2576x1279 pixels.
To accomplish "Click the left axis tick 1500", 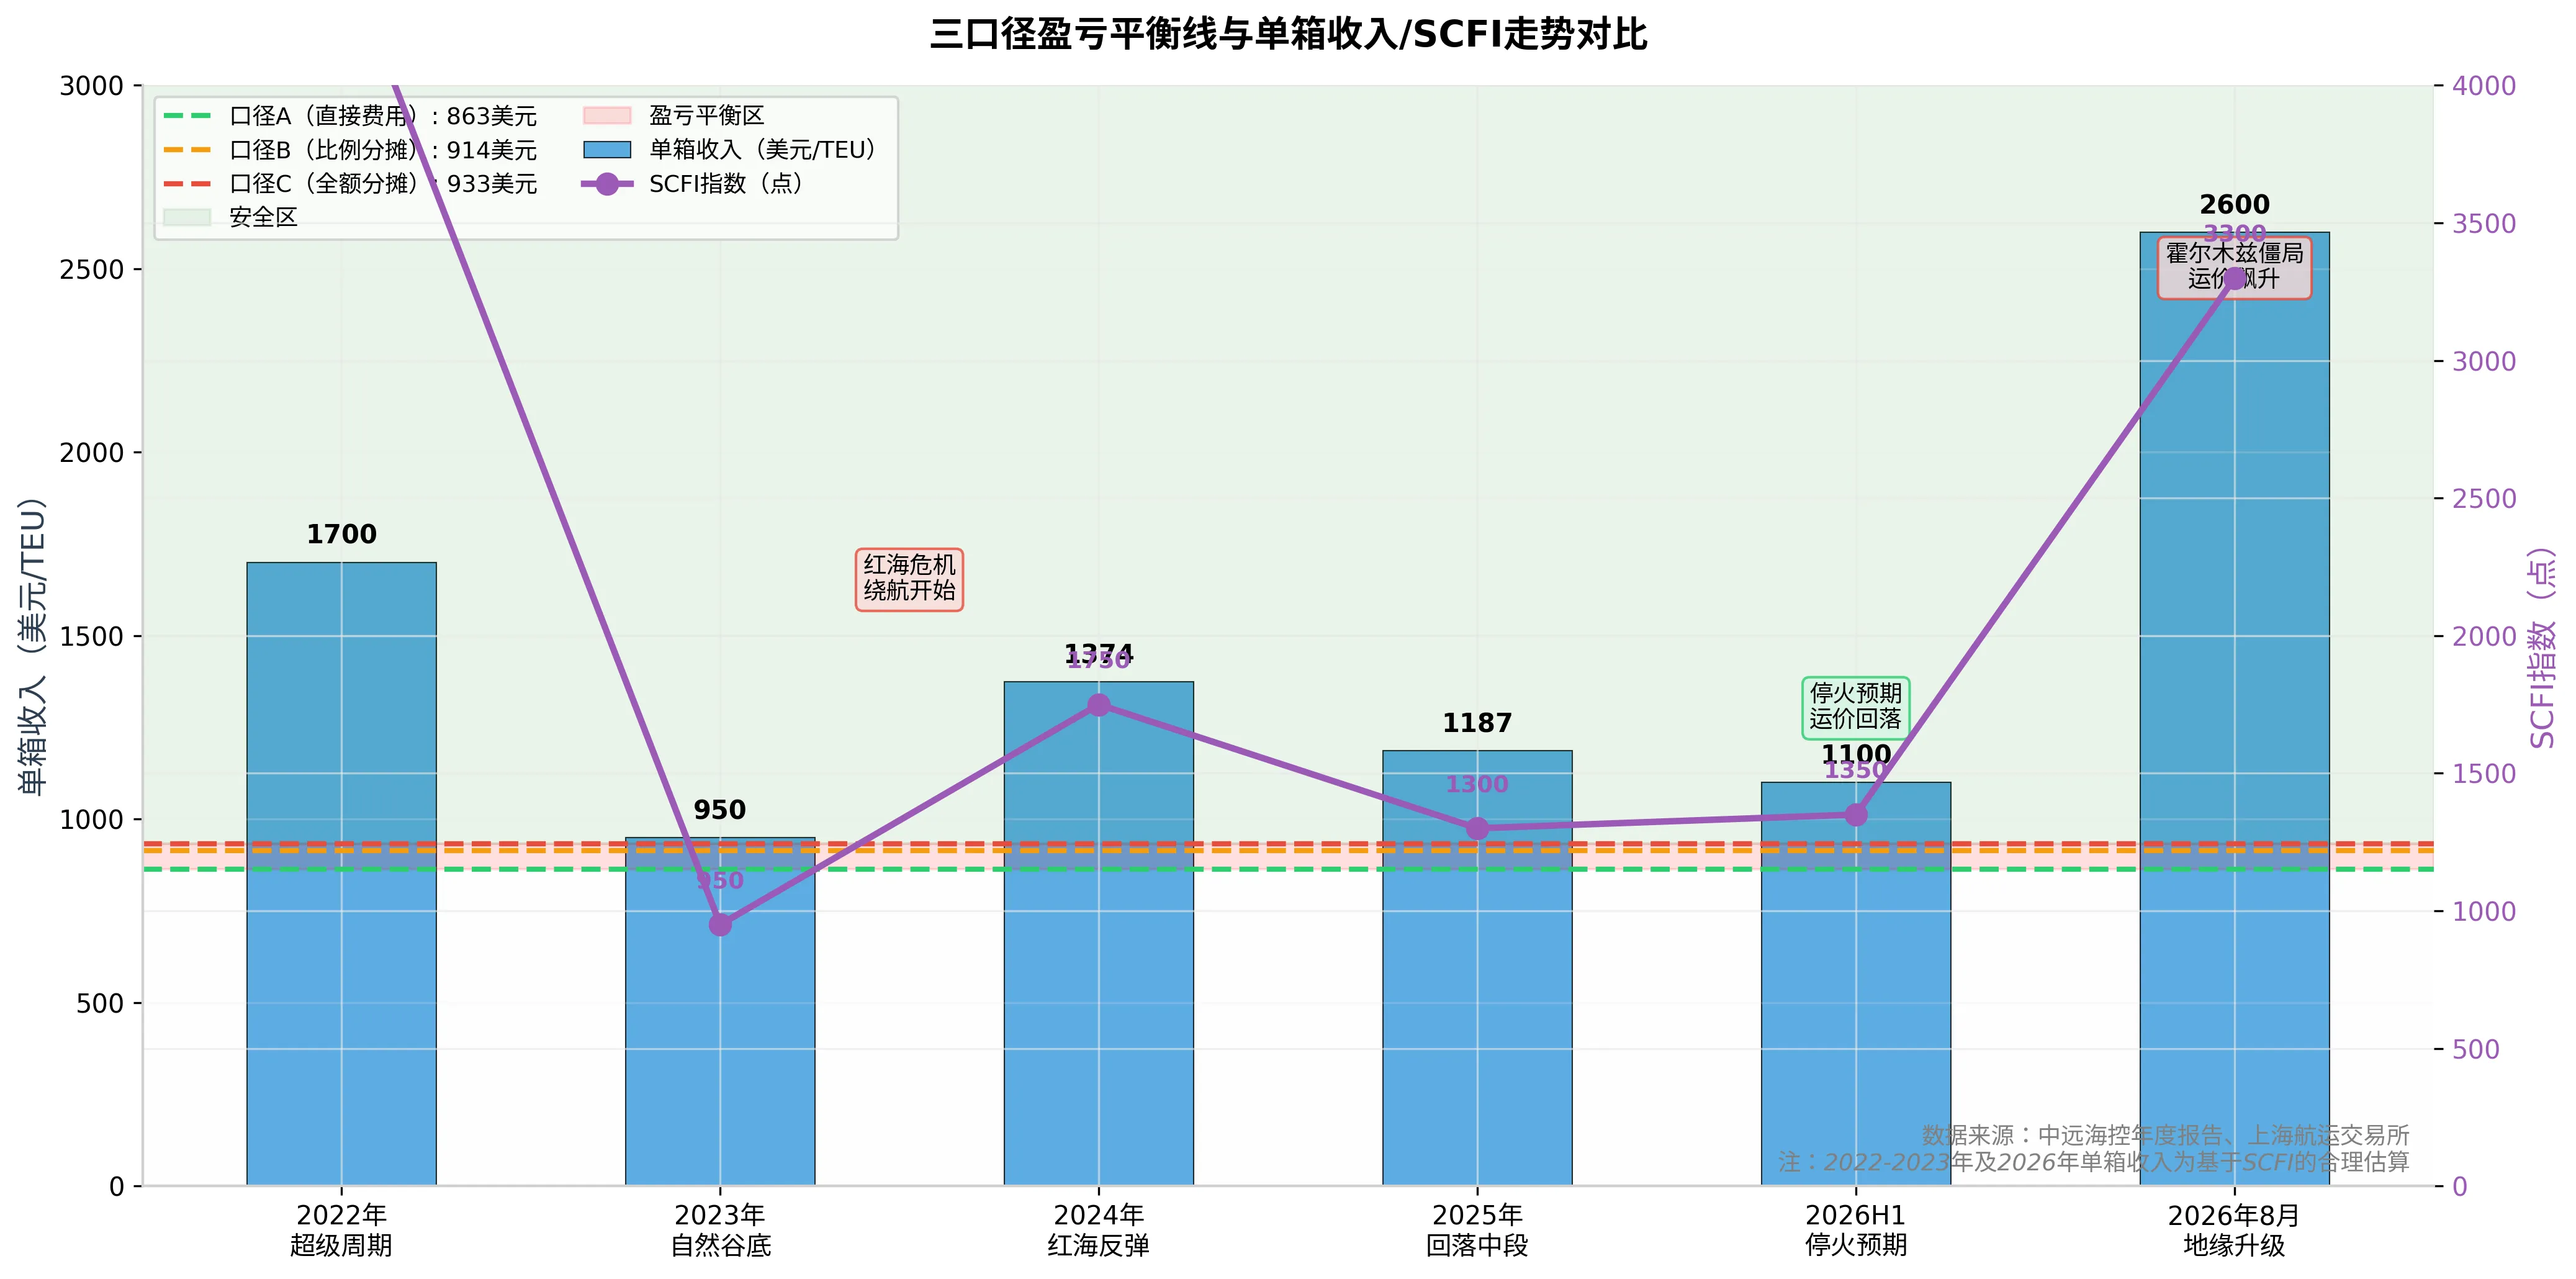I will coord(91,637).
